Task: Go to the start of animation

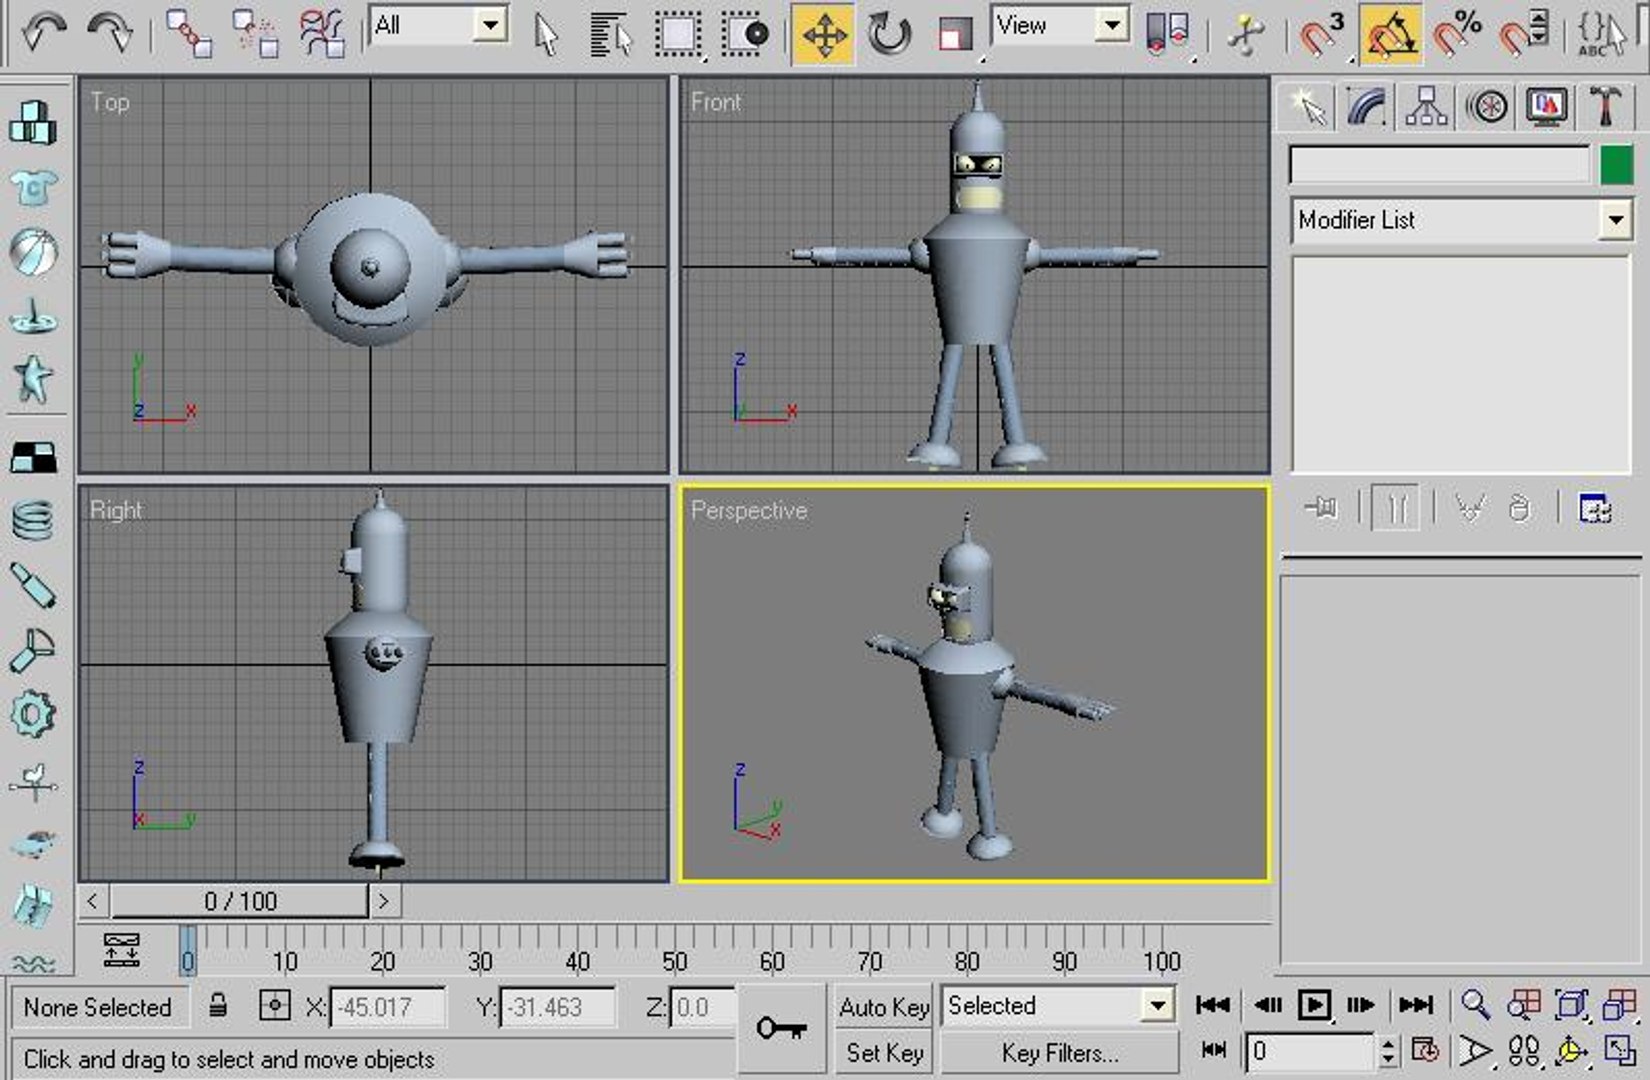Action: pyautogui.click(x=1213, y=1005)
